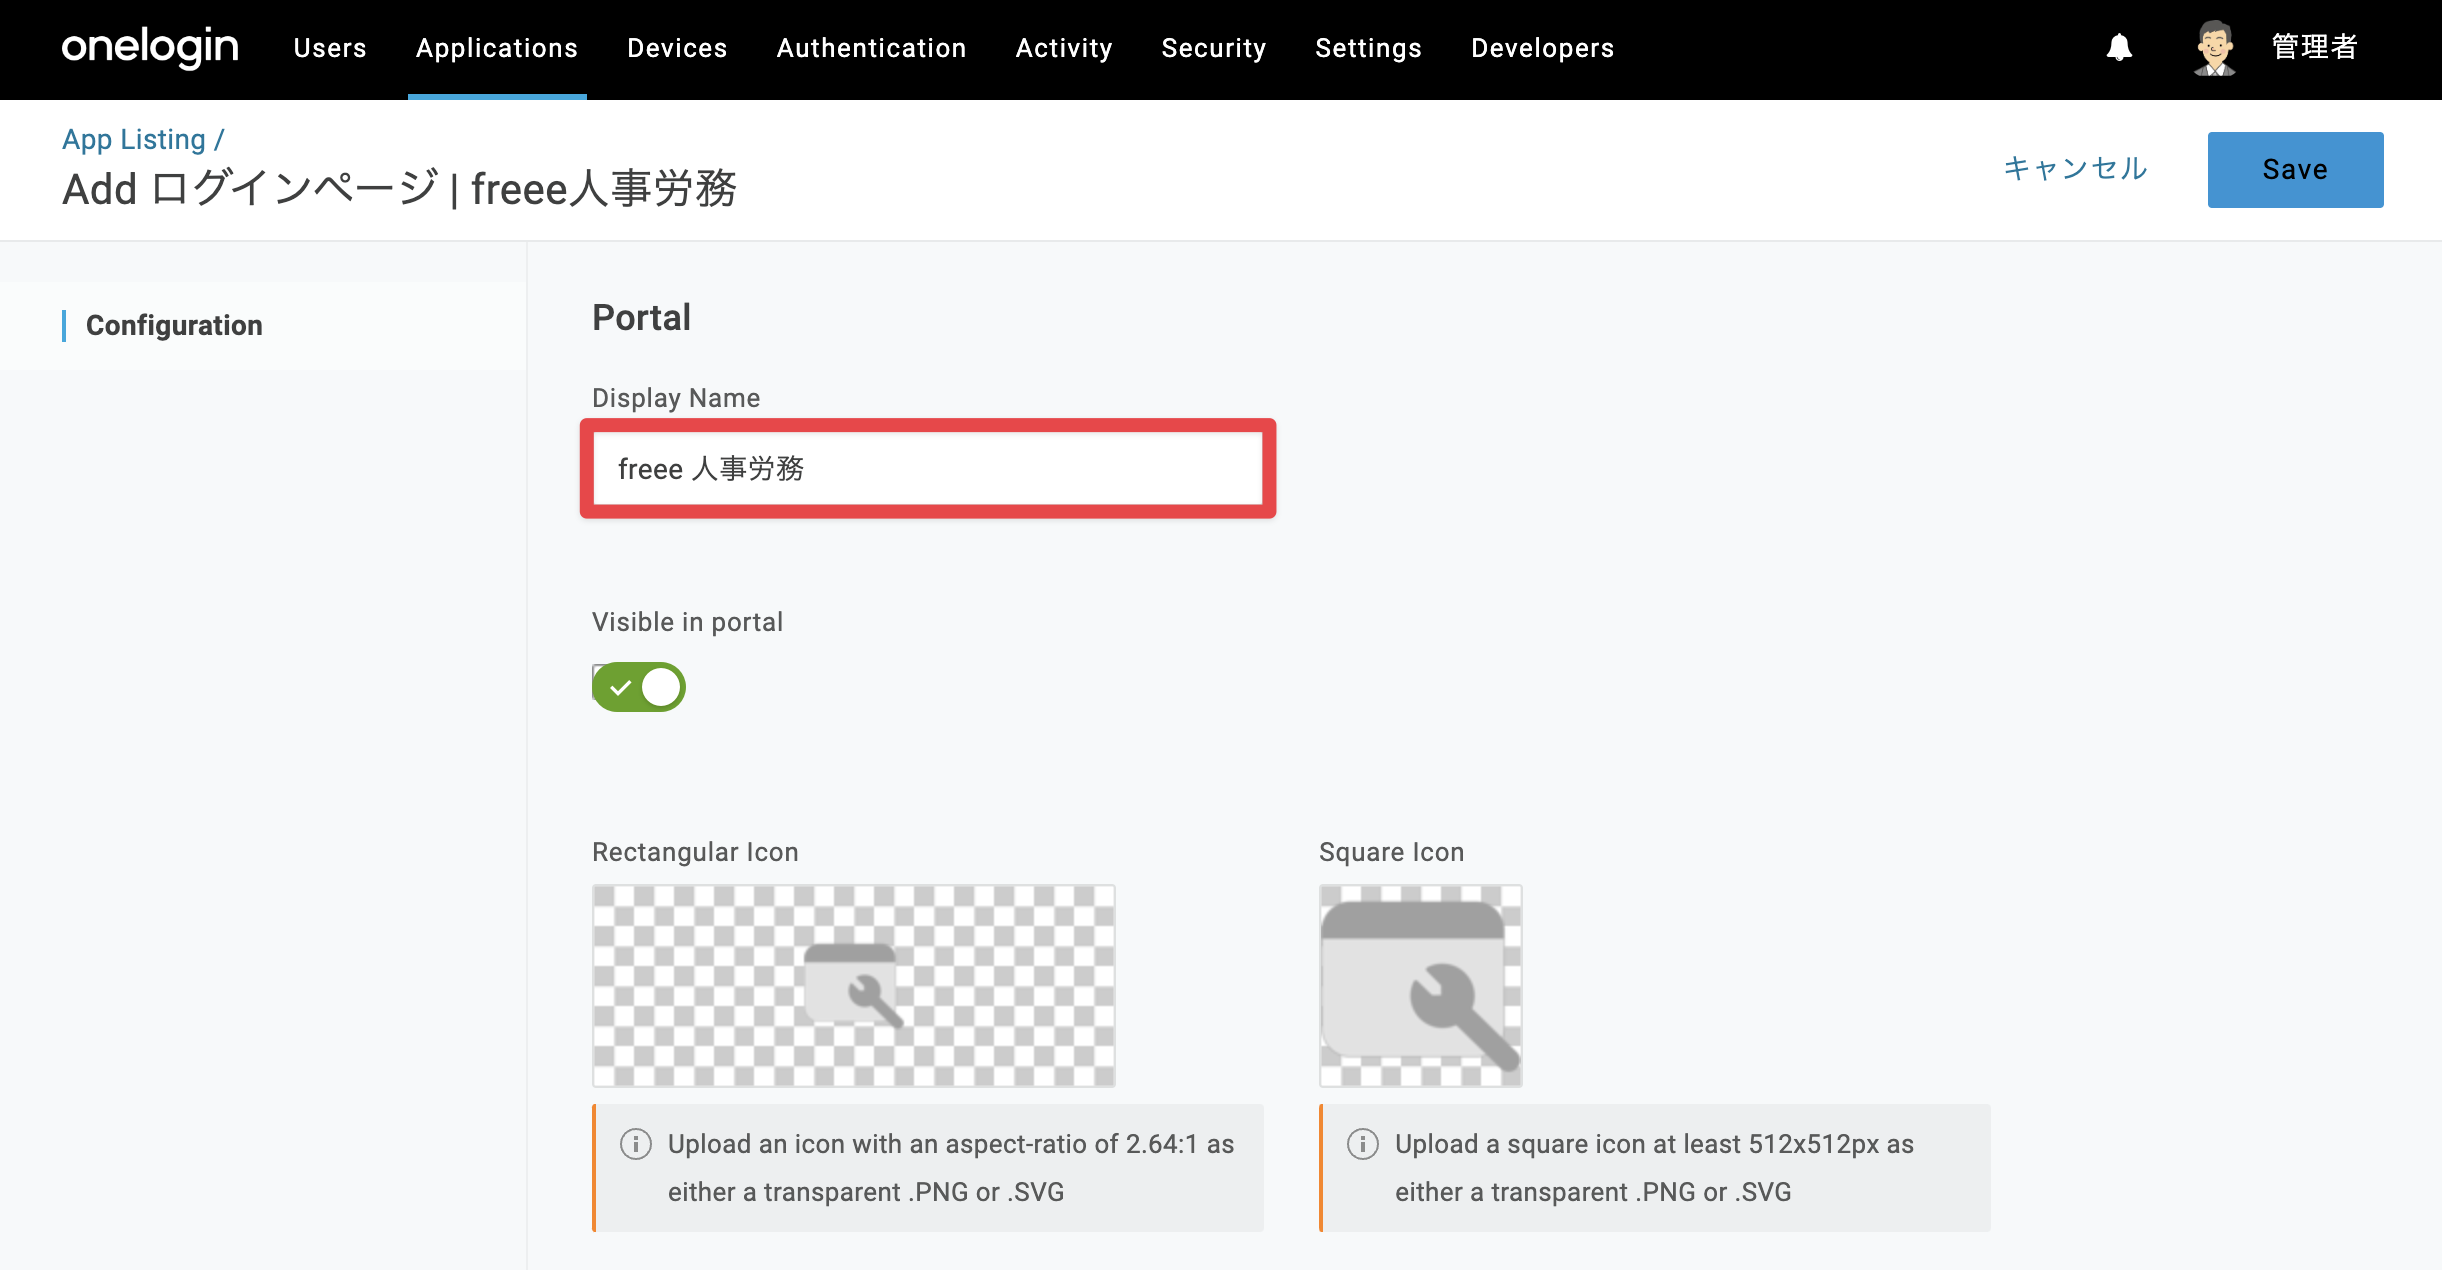This screenshot has height=1270, width=2442.
Task: Click the キャンセル link
Action: point(2075,168)
